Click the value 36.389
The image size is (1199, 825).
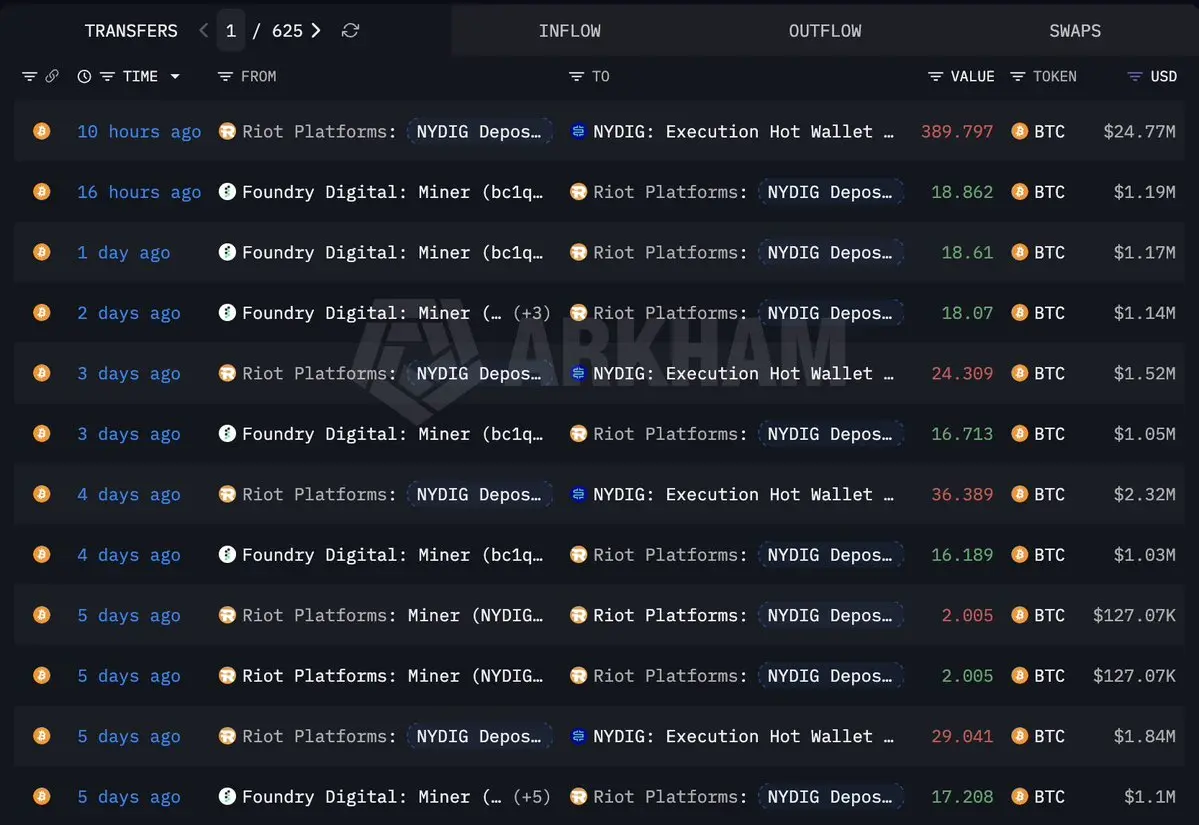click(962, 494)
